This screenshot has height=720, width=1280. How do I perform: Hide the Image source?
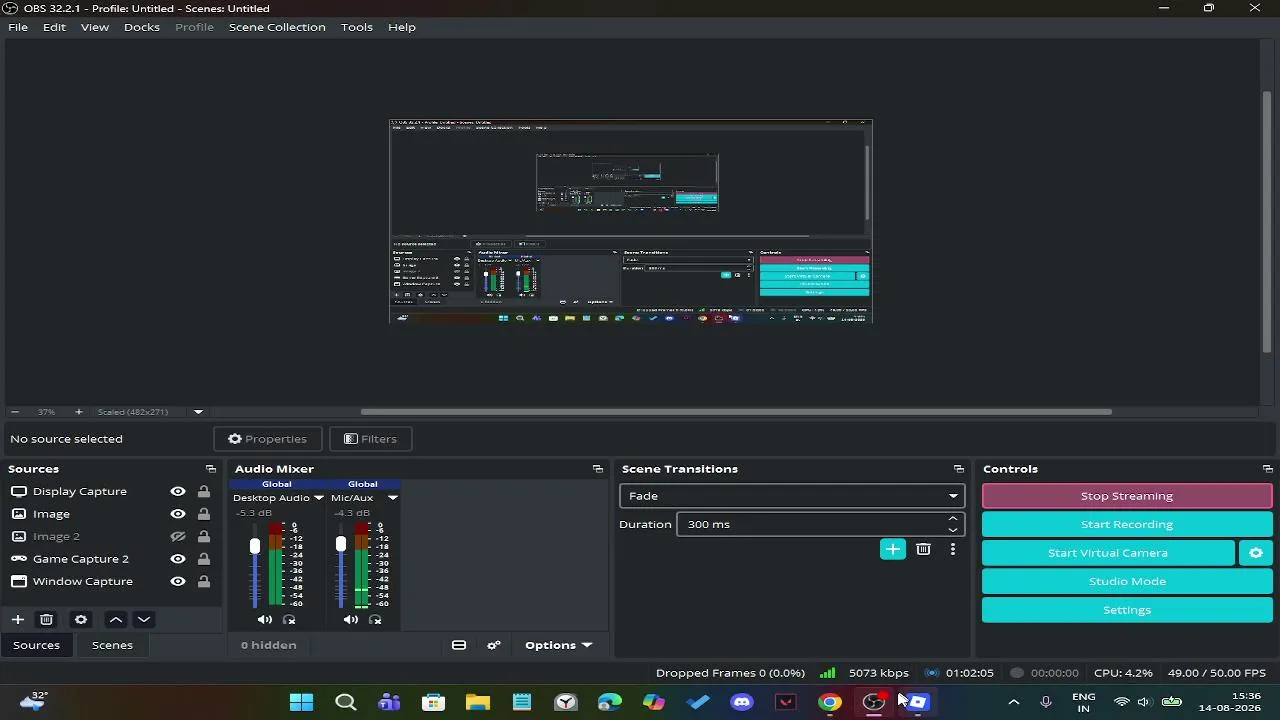coord(177,514)
